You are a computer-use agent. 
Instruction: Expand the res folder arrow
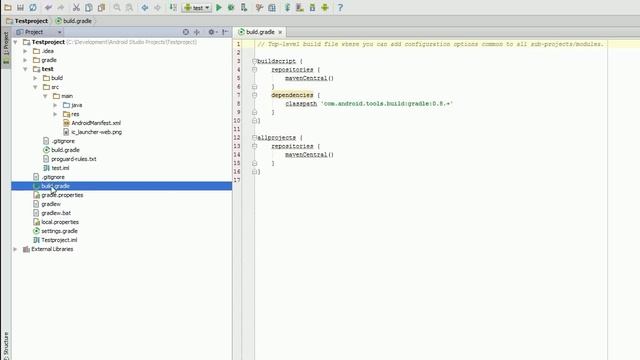(x=56, y=114)
